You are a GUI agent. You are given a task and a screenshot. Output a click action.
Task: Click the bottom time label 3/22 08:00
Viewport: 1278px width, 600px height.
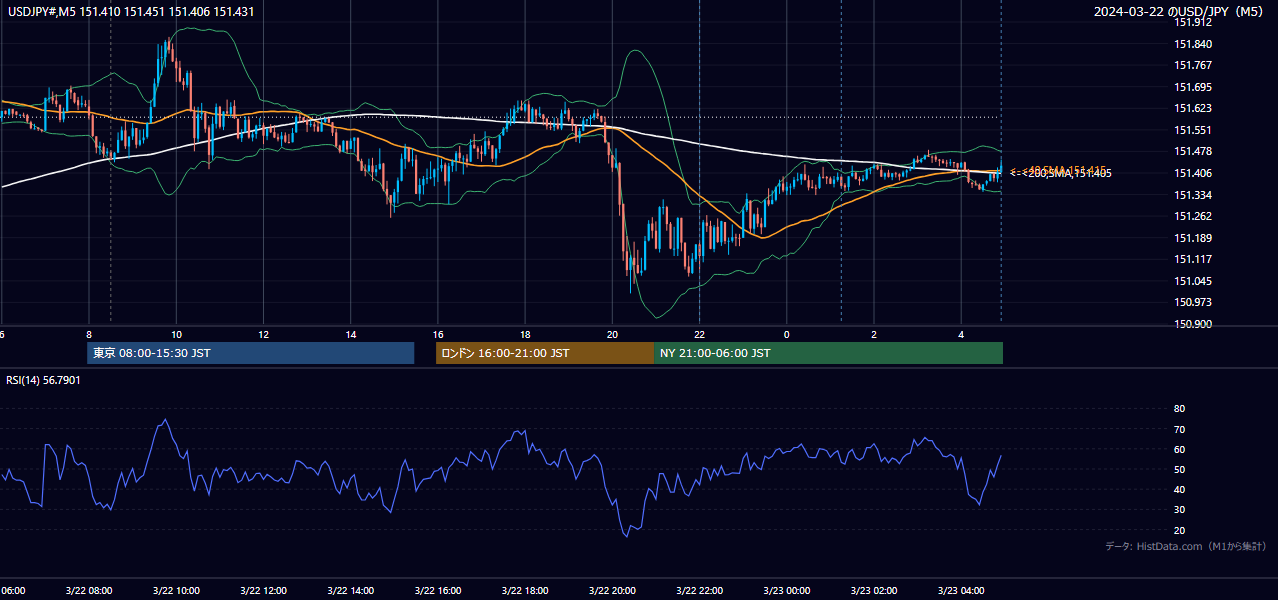89,590
